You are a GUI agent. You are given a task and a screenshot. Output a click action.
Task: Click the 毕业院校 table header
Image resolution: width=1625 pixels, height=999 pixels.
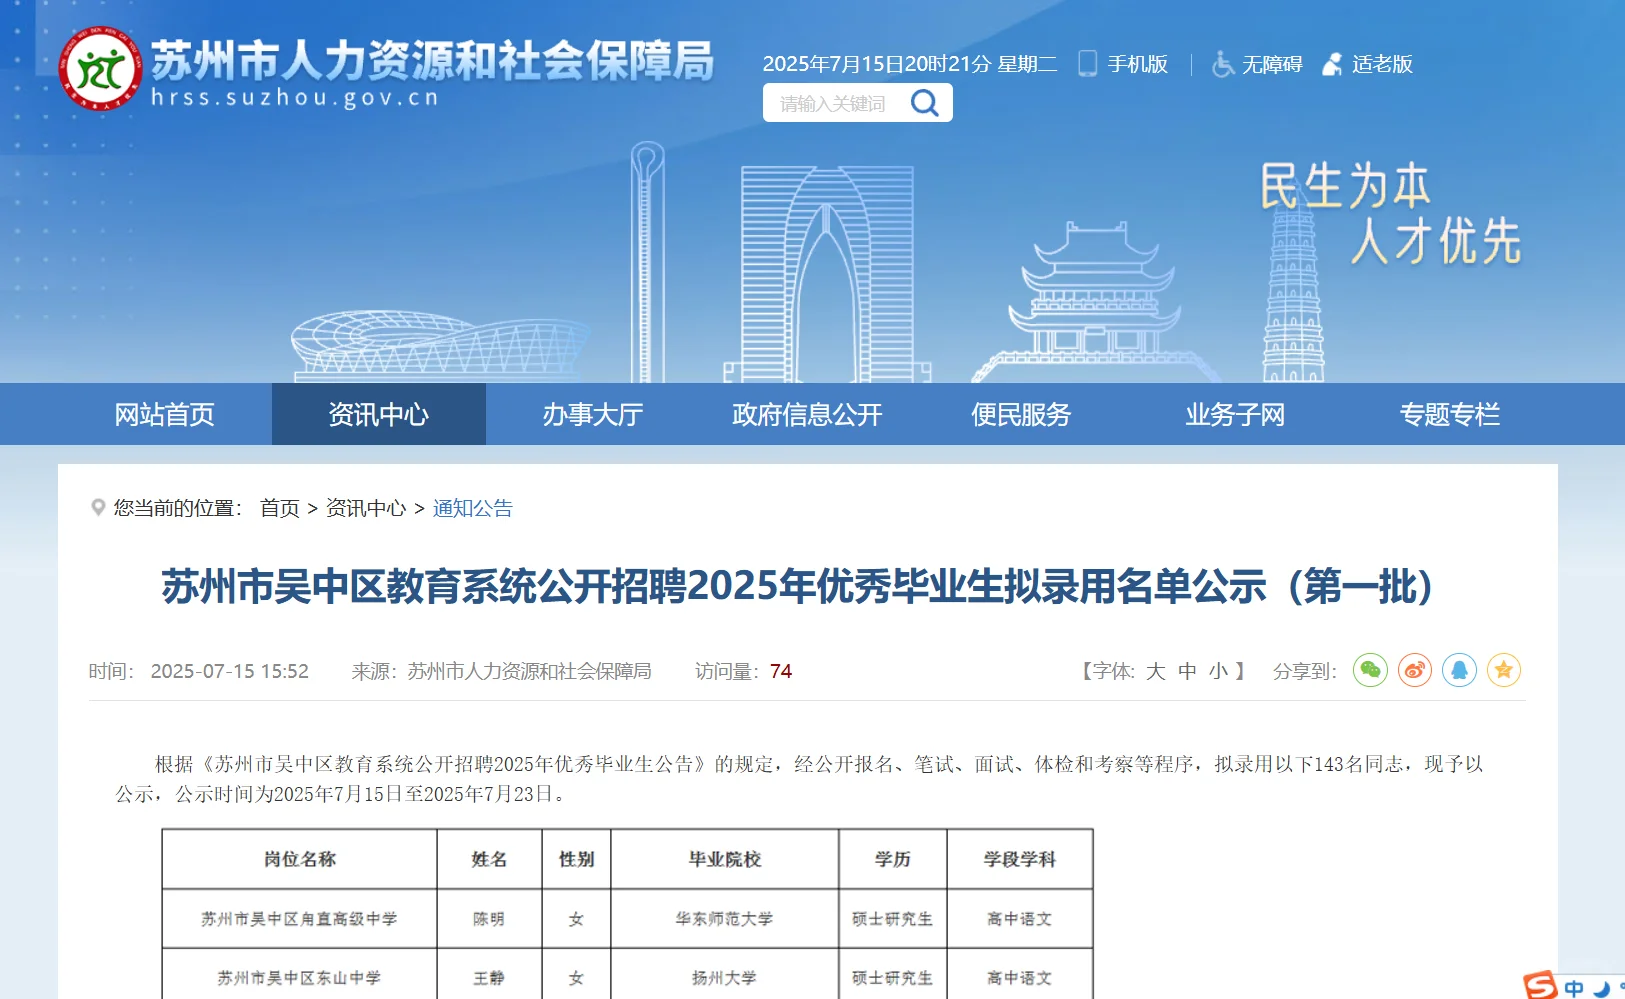724,859
